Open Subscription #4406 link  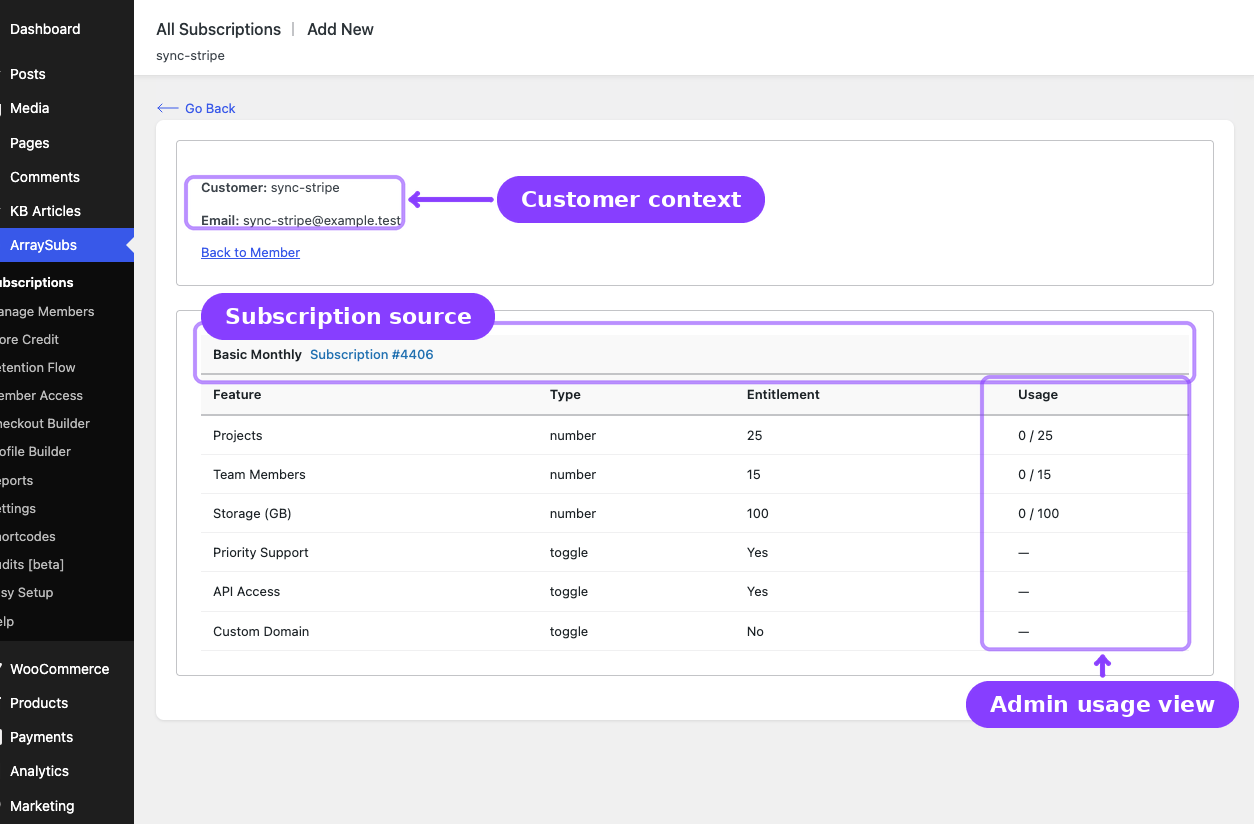point(371,354)
